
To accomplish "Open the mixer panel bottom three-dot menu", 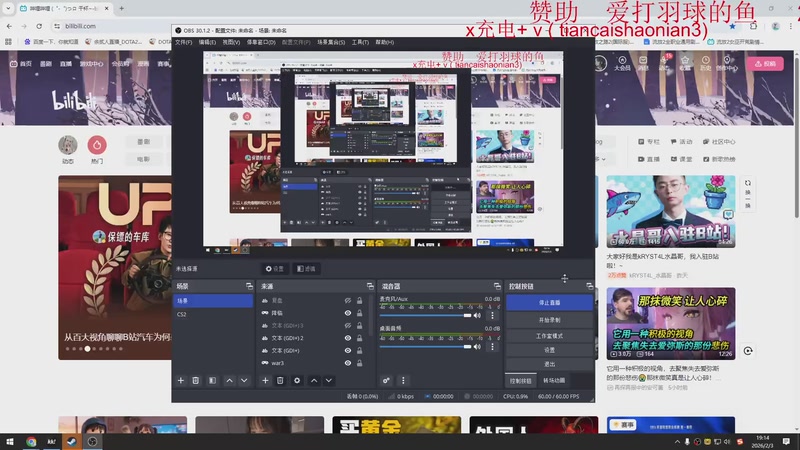I will coord(403,381).
